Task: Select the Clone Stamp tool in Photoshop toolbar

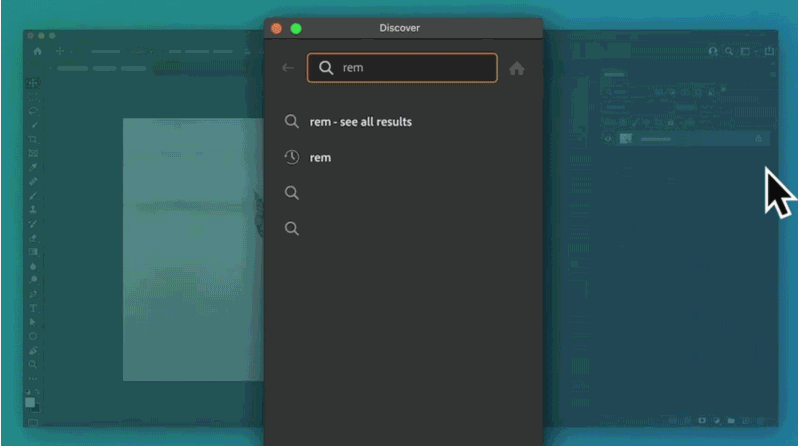Action: tap(33, 209)
